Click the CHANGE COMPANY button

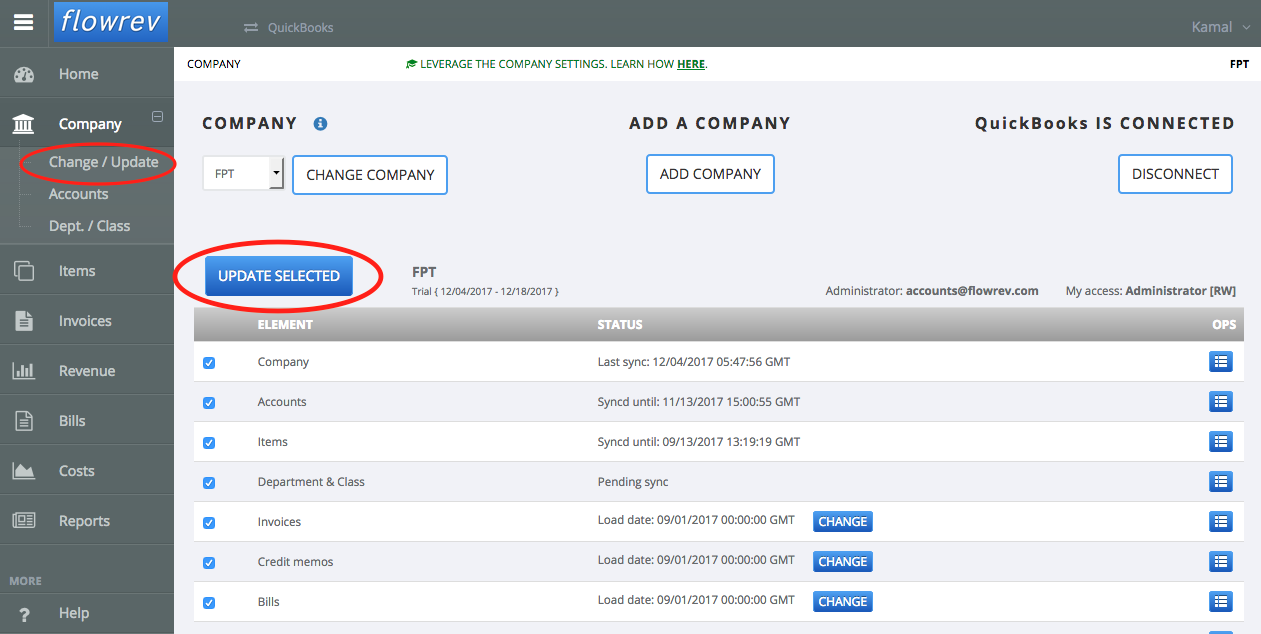(x=370, y=175)
